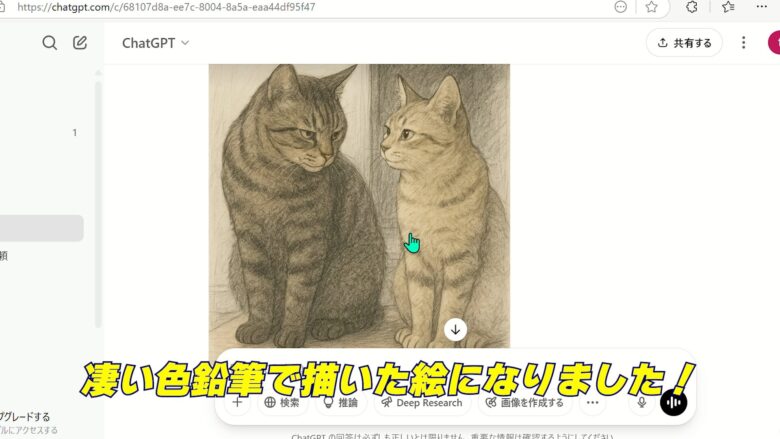
Task: Select 画像を作成する image creation tool
Action: (525, 402)
